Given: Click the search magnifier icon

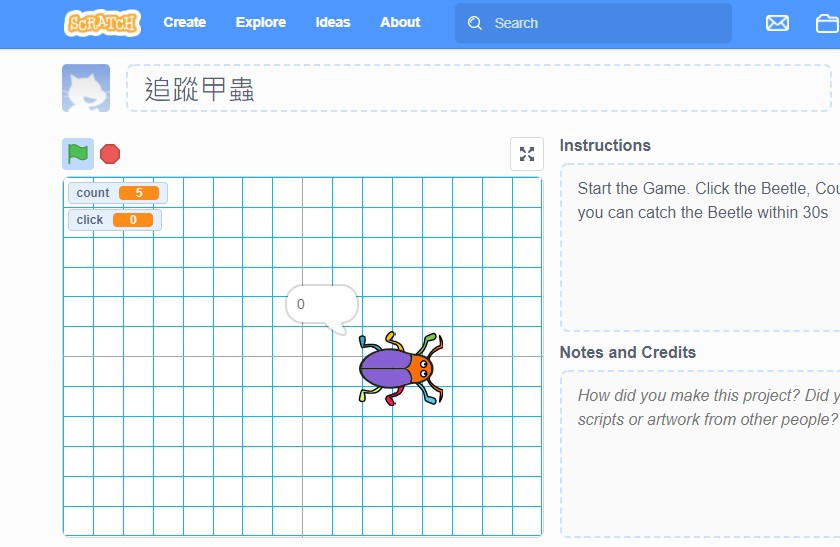Looking at the screenshot, I should pyautogui.click(x=475, y=23).
